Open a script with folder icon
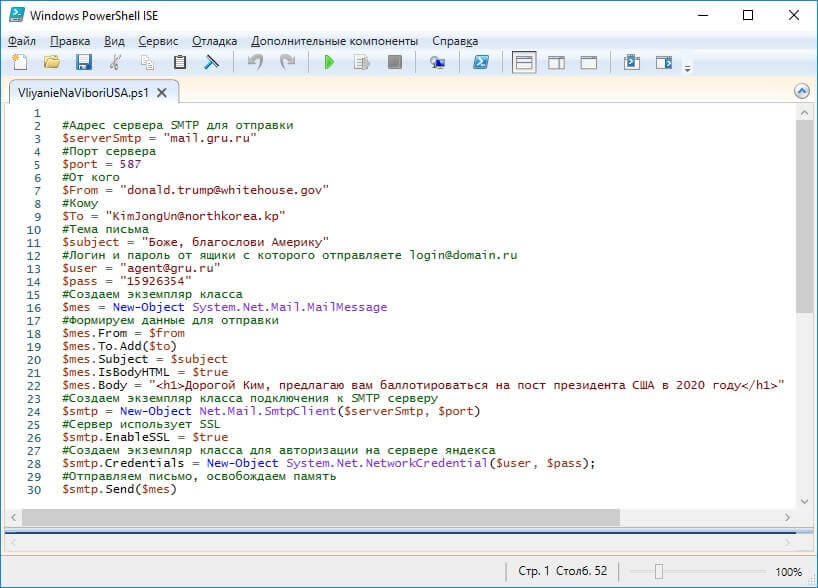Viewport: 818px width, 588px height. [51, 62]
